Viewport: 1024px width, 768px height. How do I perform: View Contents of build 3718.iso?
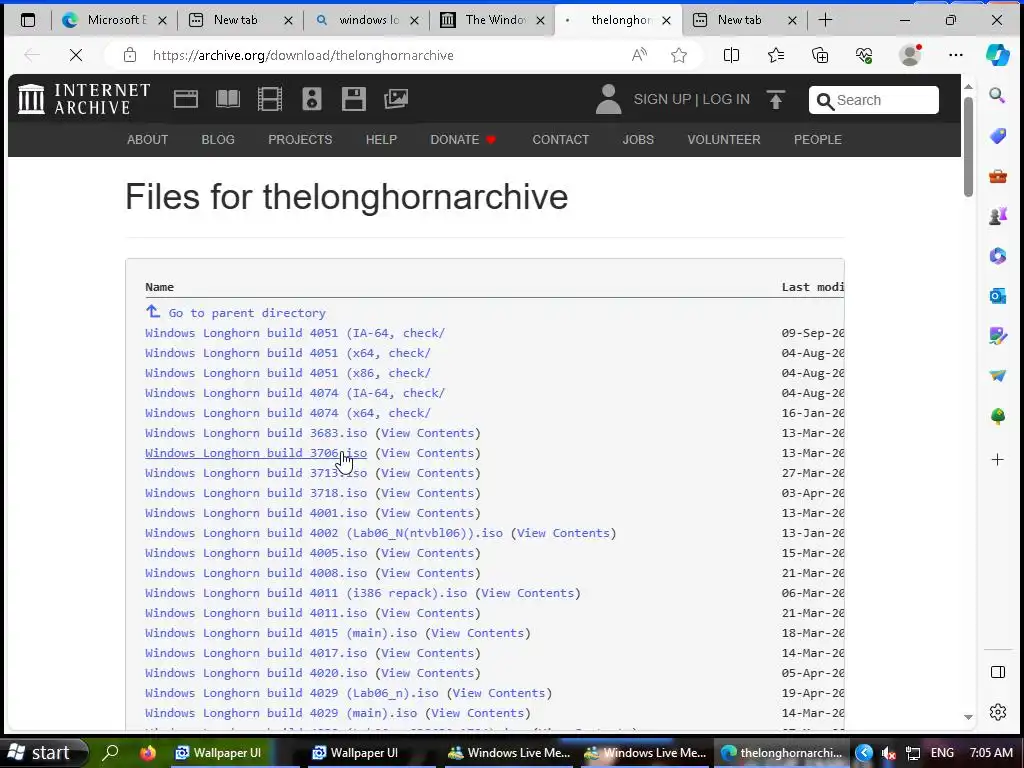(x=428, y=493)
